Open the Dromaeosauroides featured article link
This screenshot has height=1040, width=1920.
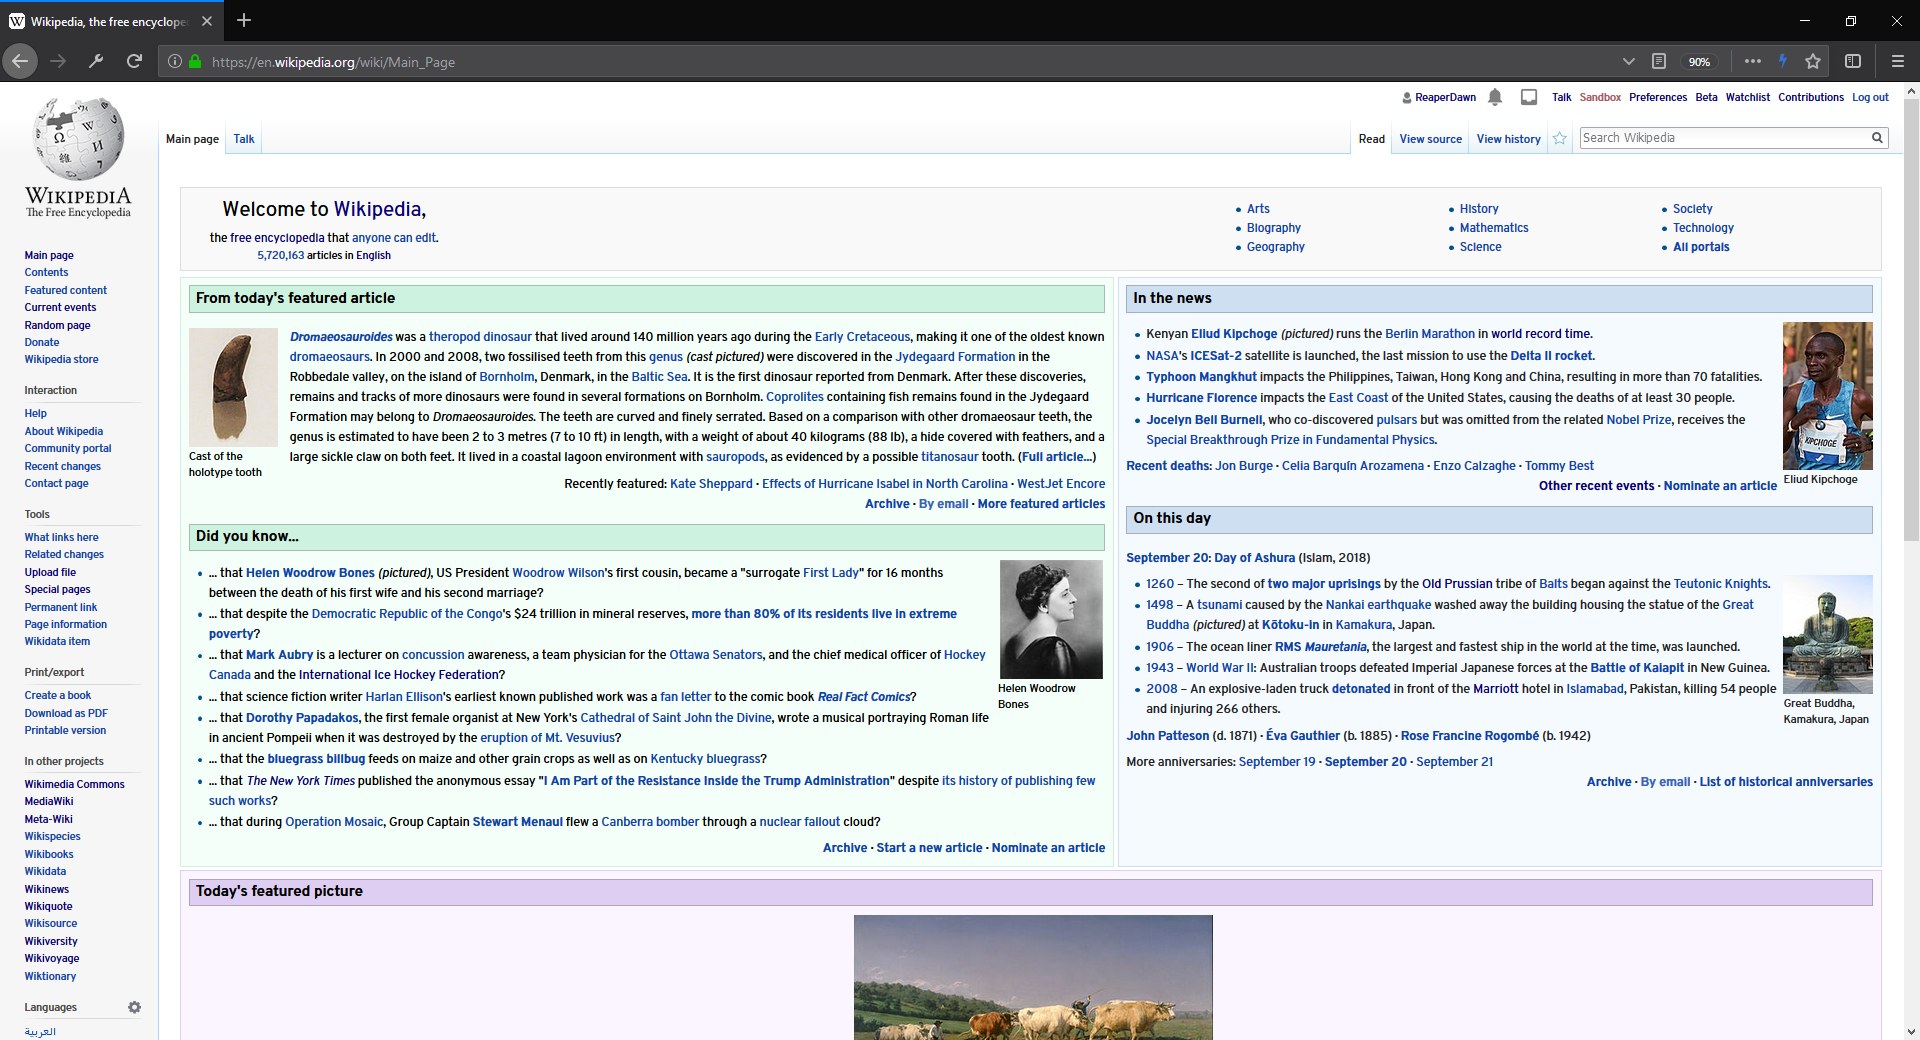pyautogui.click(x=341, y=337)
